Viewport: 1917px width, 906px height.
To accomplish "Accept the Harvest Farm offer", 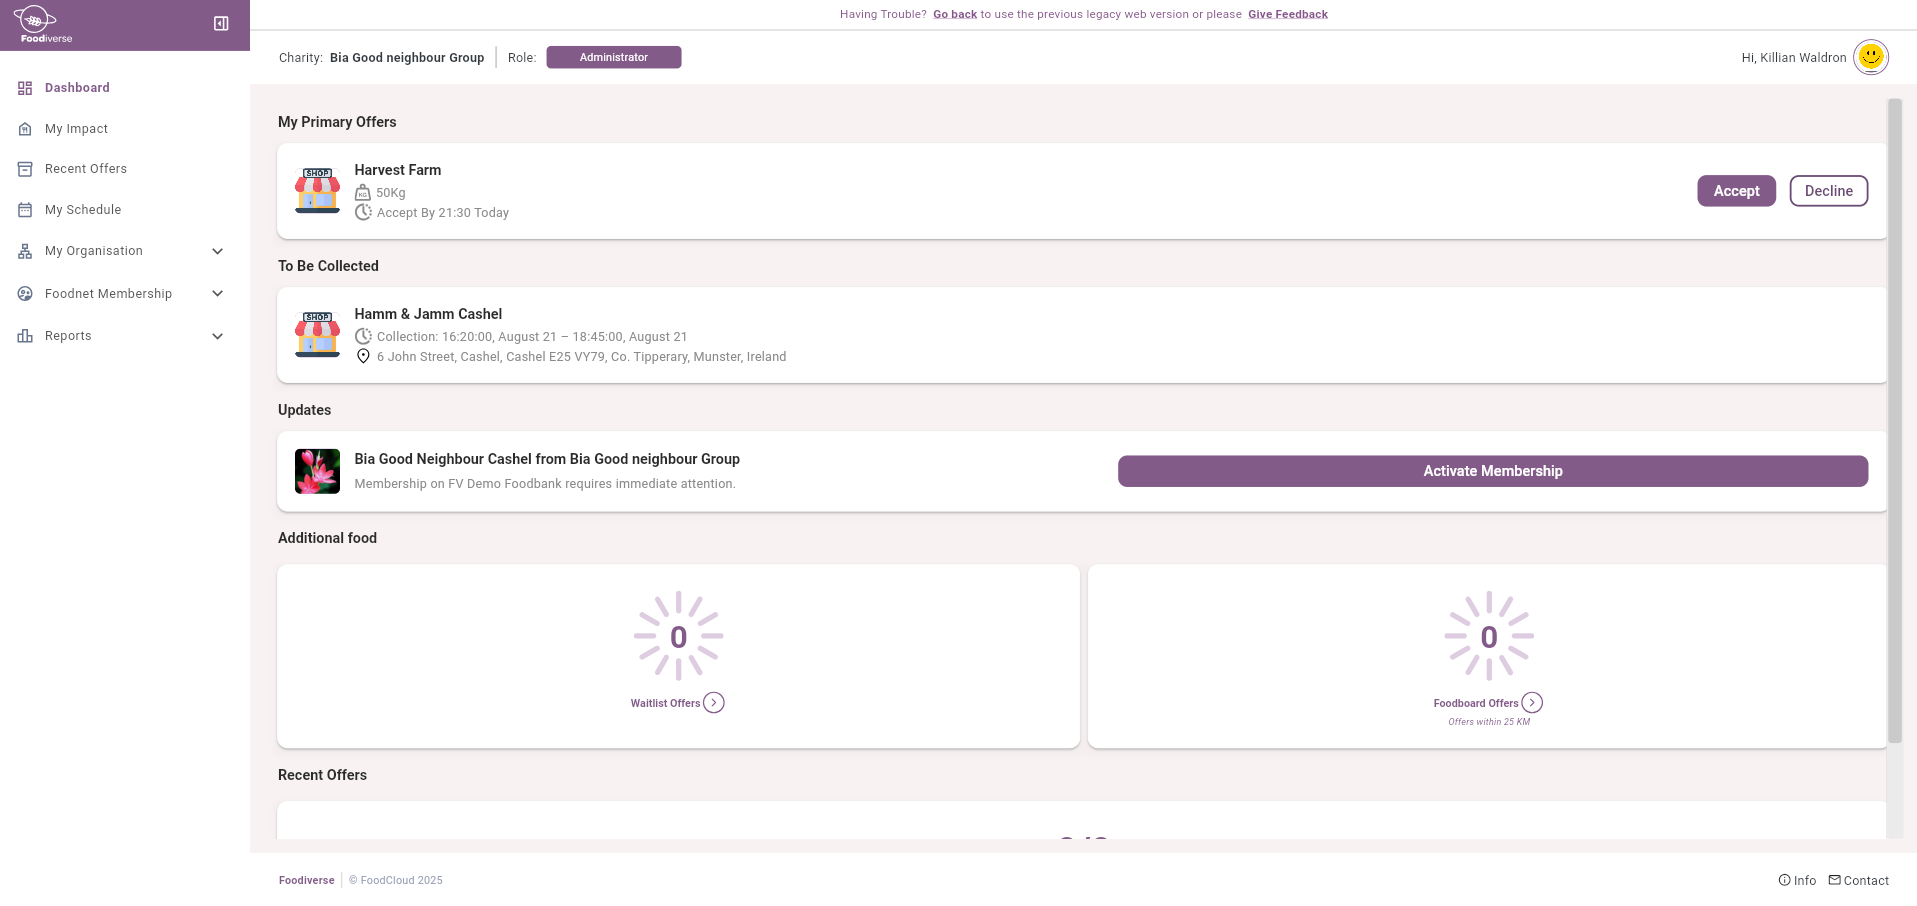I will coord(1736,191).
